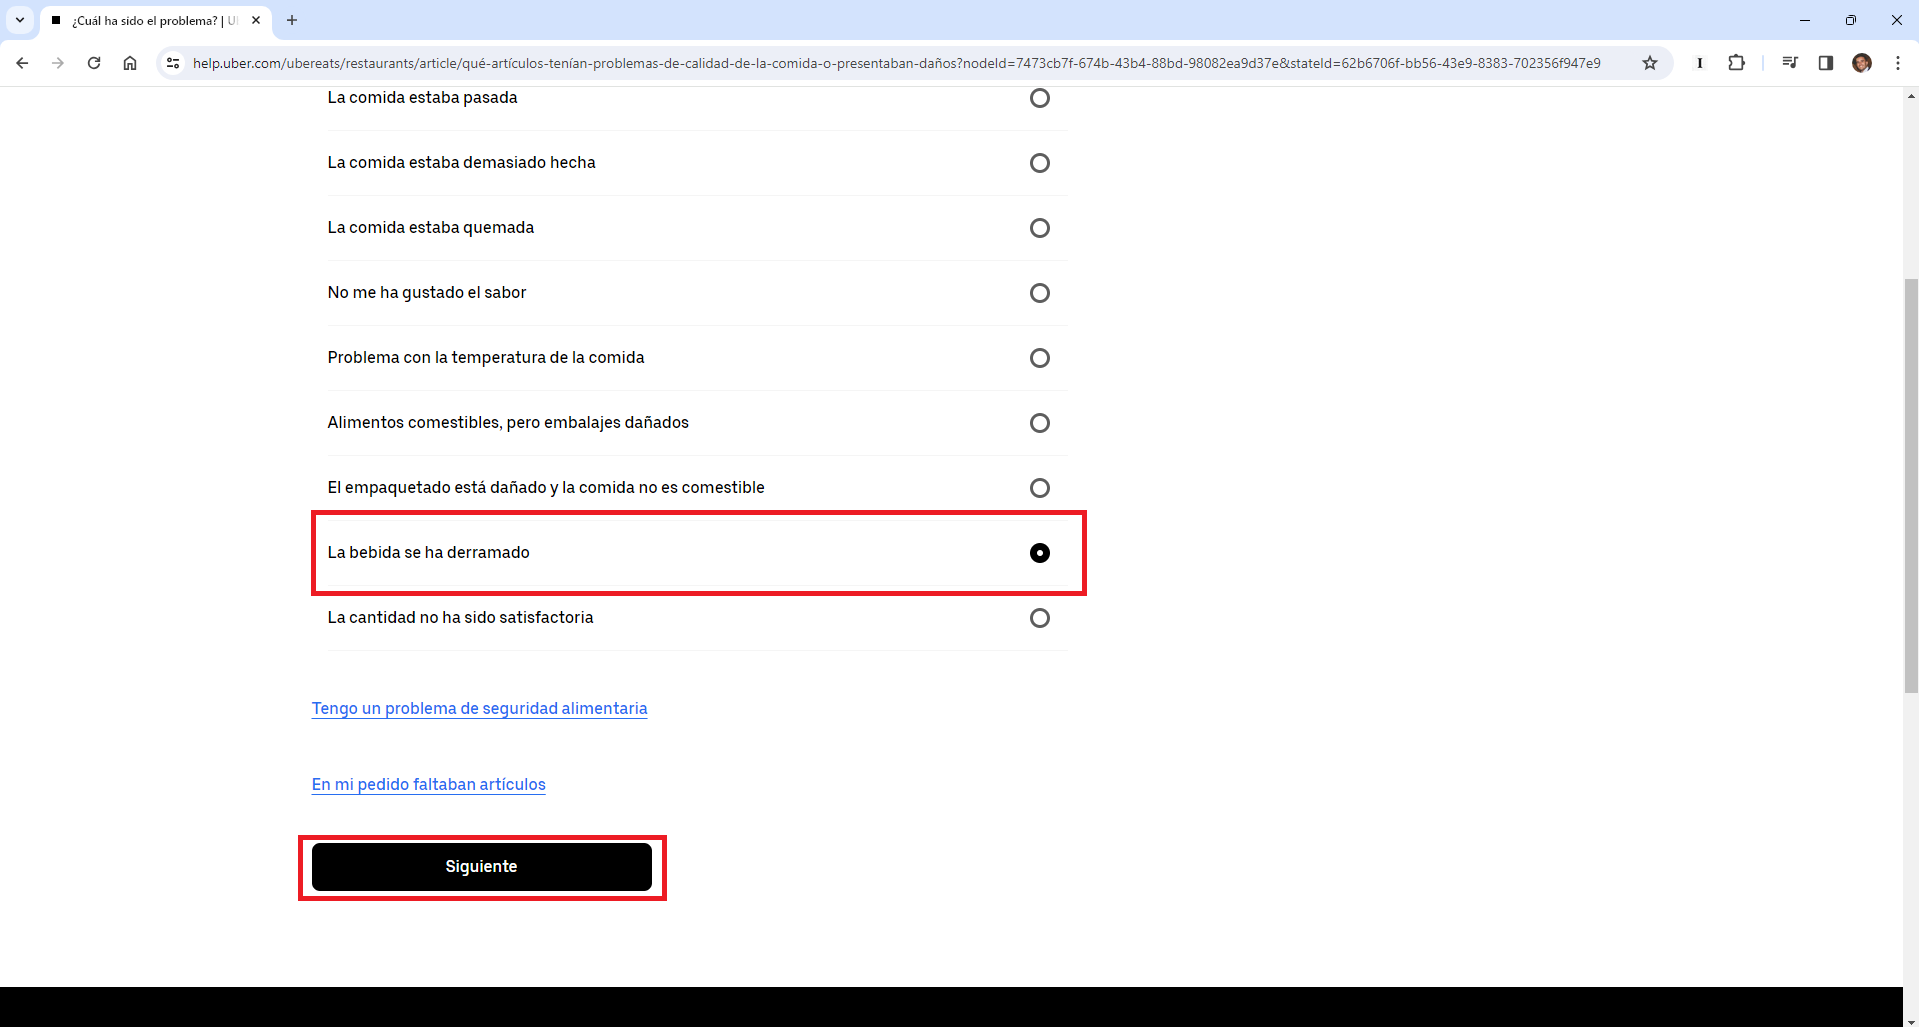Open 'En mi pedido faltaban artículos' link

[428, 784]
